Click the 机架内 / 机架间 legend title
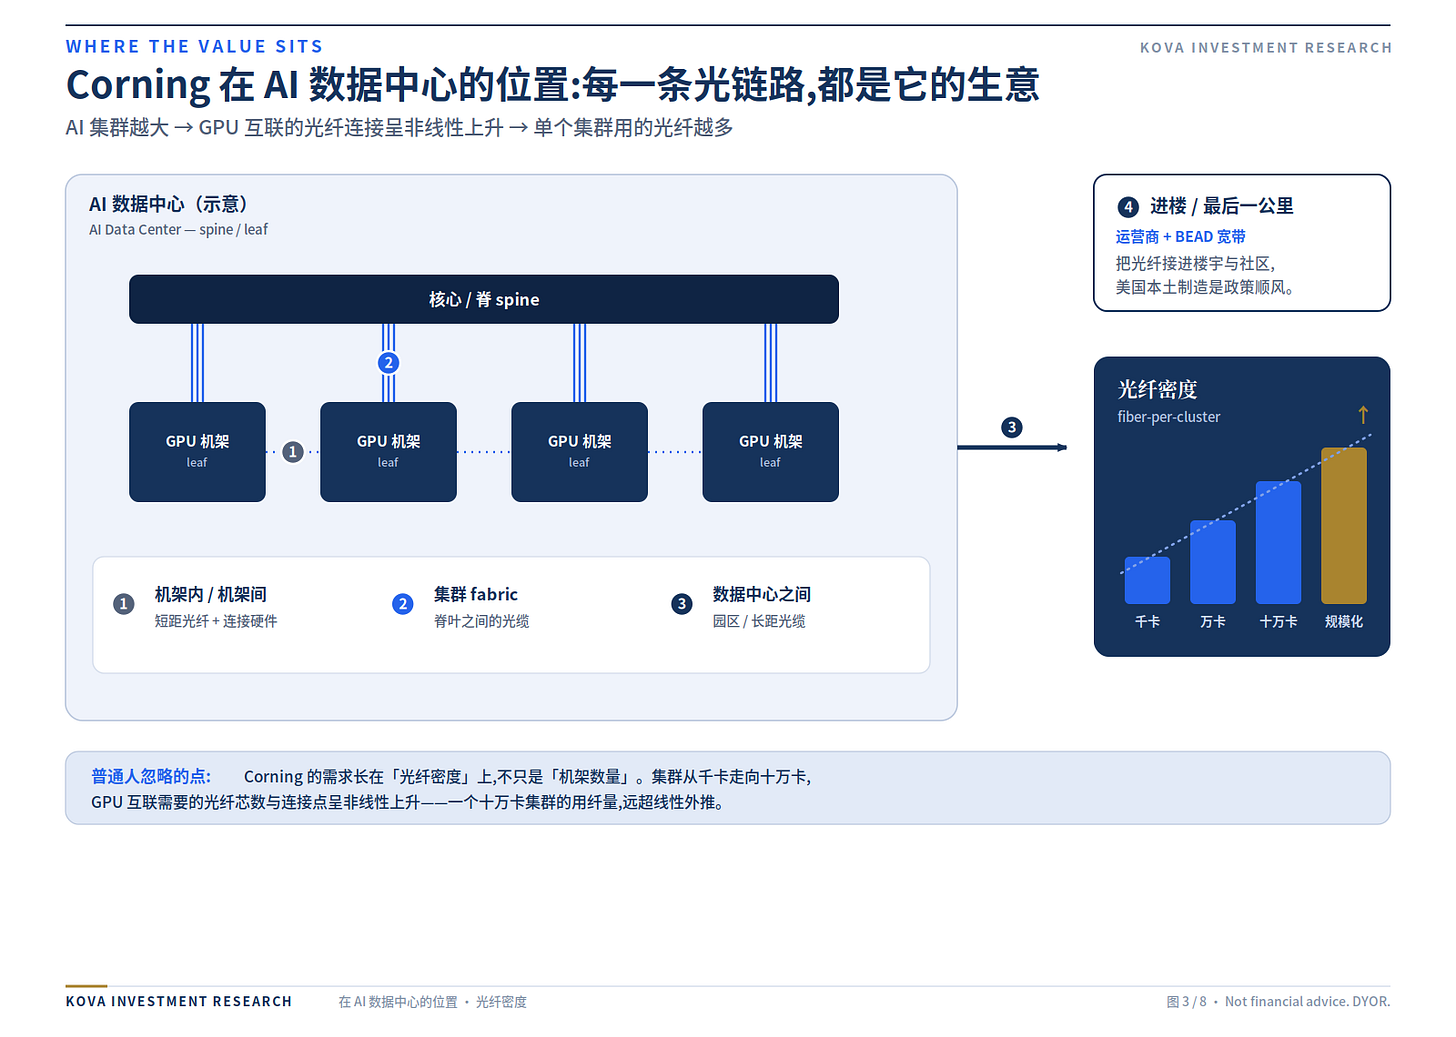Viewport: 1456px width, 1037px height. tap(210, 594)
